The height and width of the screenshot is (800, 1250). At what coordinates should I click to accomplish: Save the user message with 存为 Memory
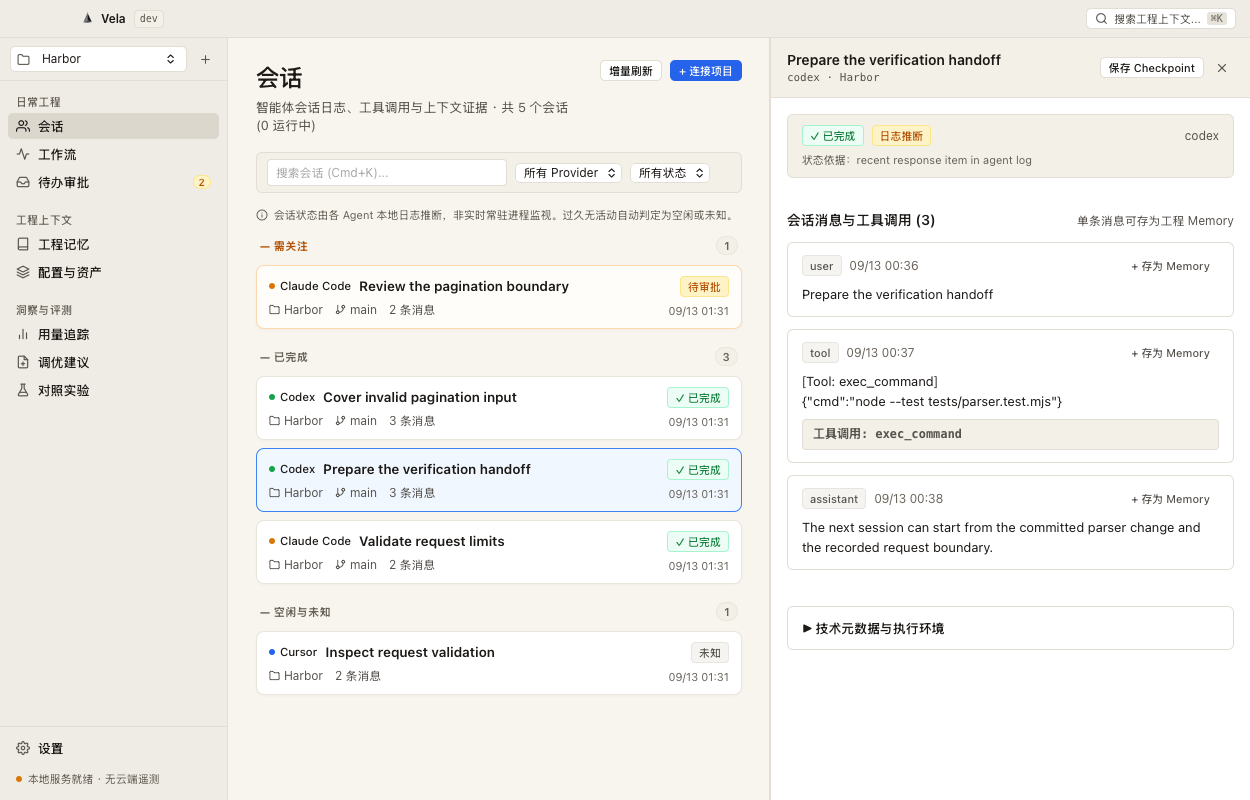tap(1170, 266)
